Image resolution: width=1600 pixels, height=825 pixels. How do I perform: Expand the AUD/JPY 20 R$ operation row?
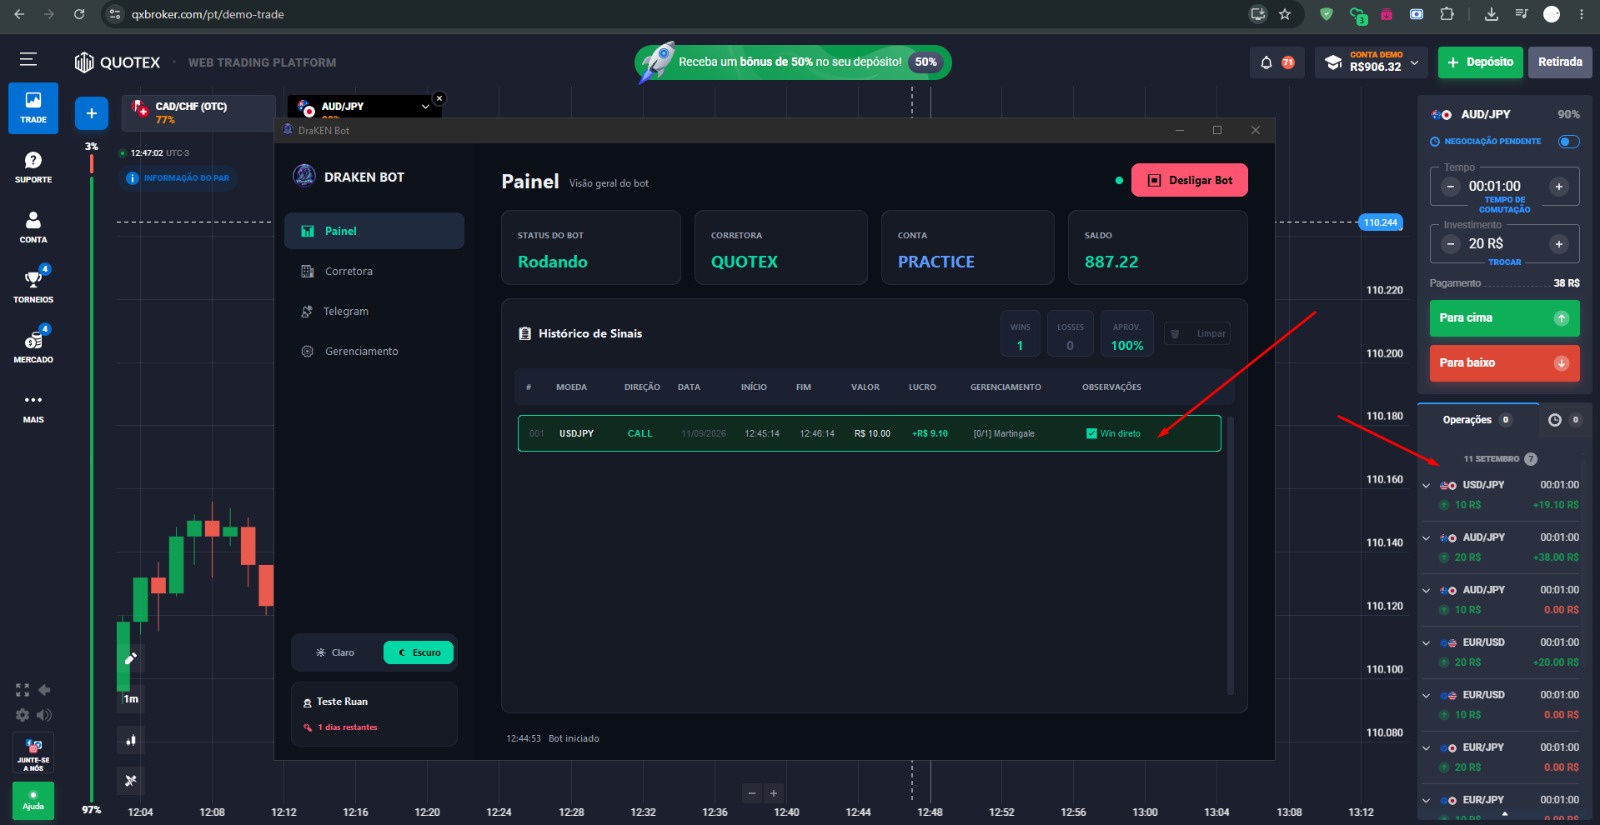1426,538
